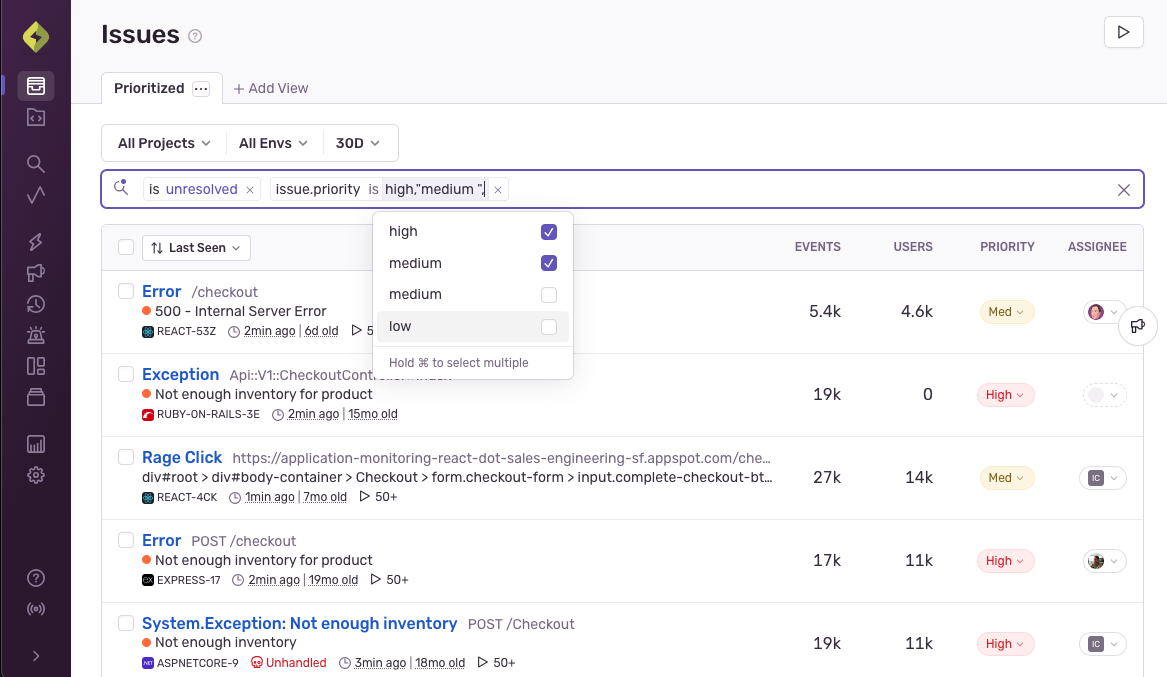Uncheck the 'high' priority option
The image size is (1167, 677).
coord(549,232)
